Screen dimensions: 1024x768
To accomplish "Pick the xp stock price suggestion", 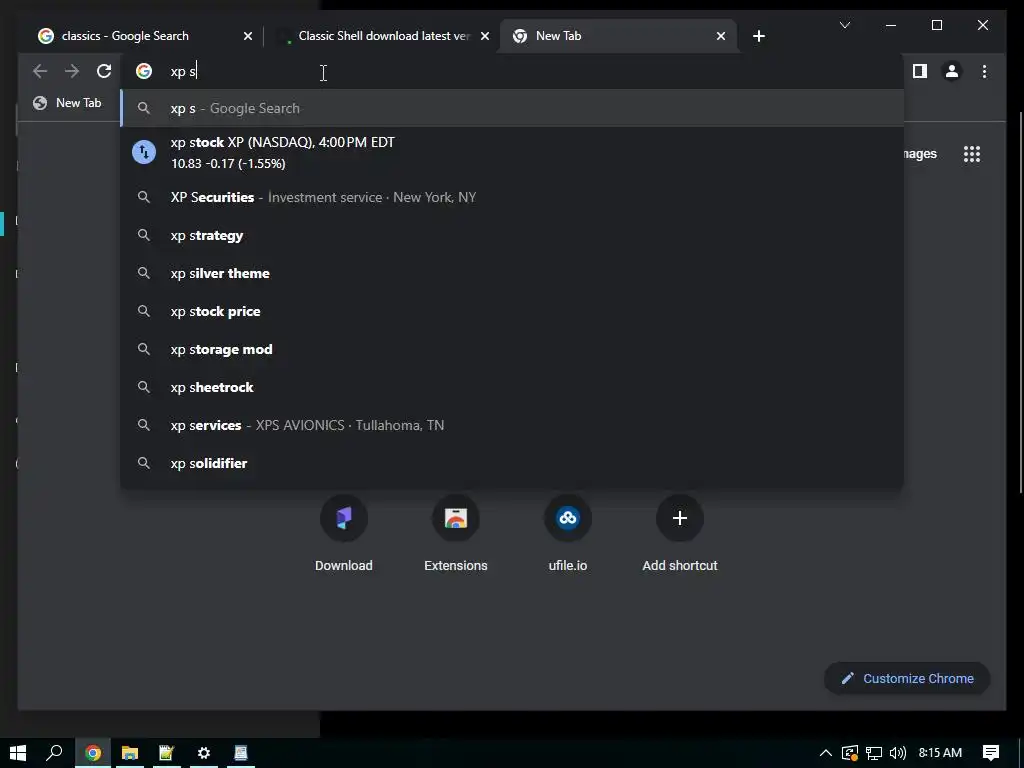I will point(513,311).
